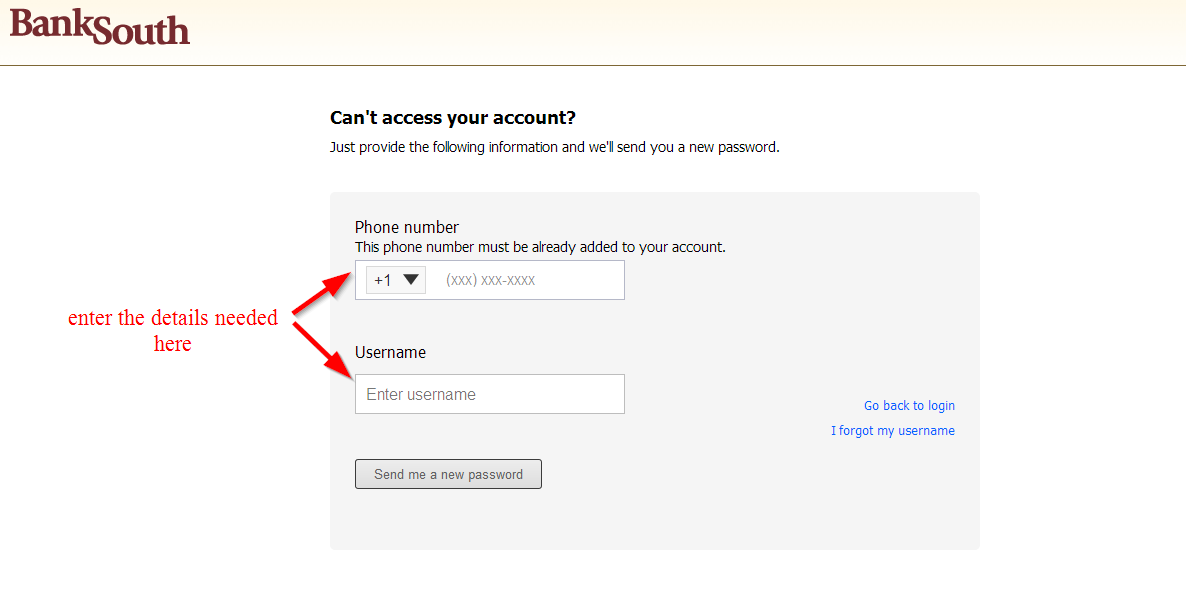Click the red word here in annotation
Image resolution: width=1186 pixels, height=607 pixels.
(x=172, y=344)
